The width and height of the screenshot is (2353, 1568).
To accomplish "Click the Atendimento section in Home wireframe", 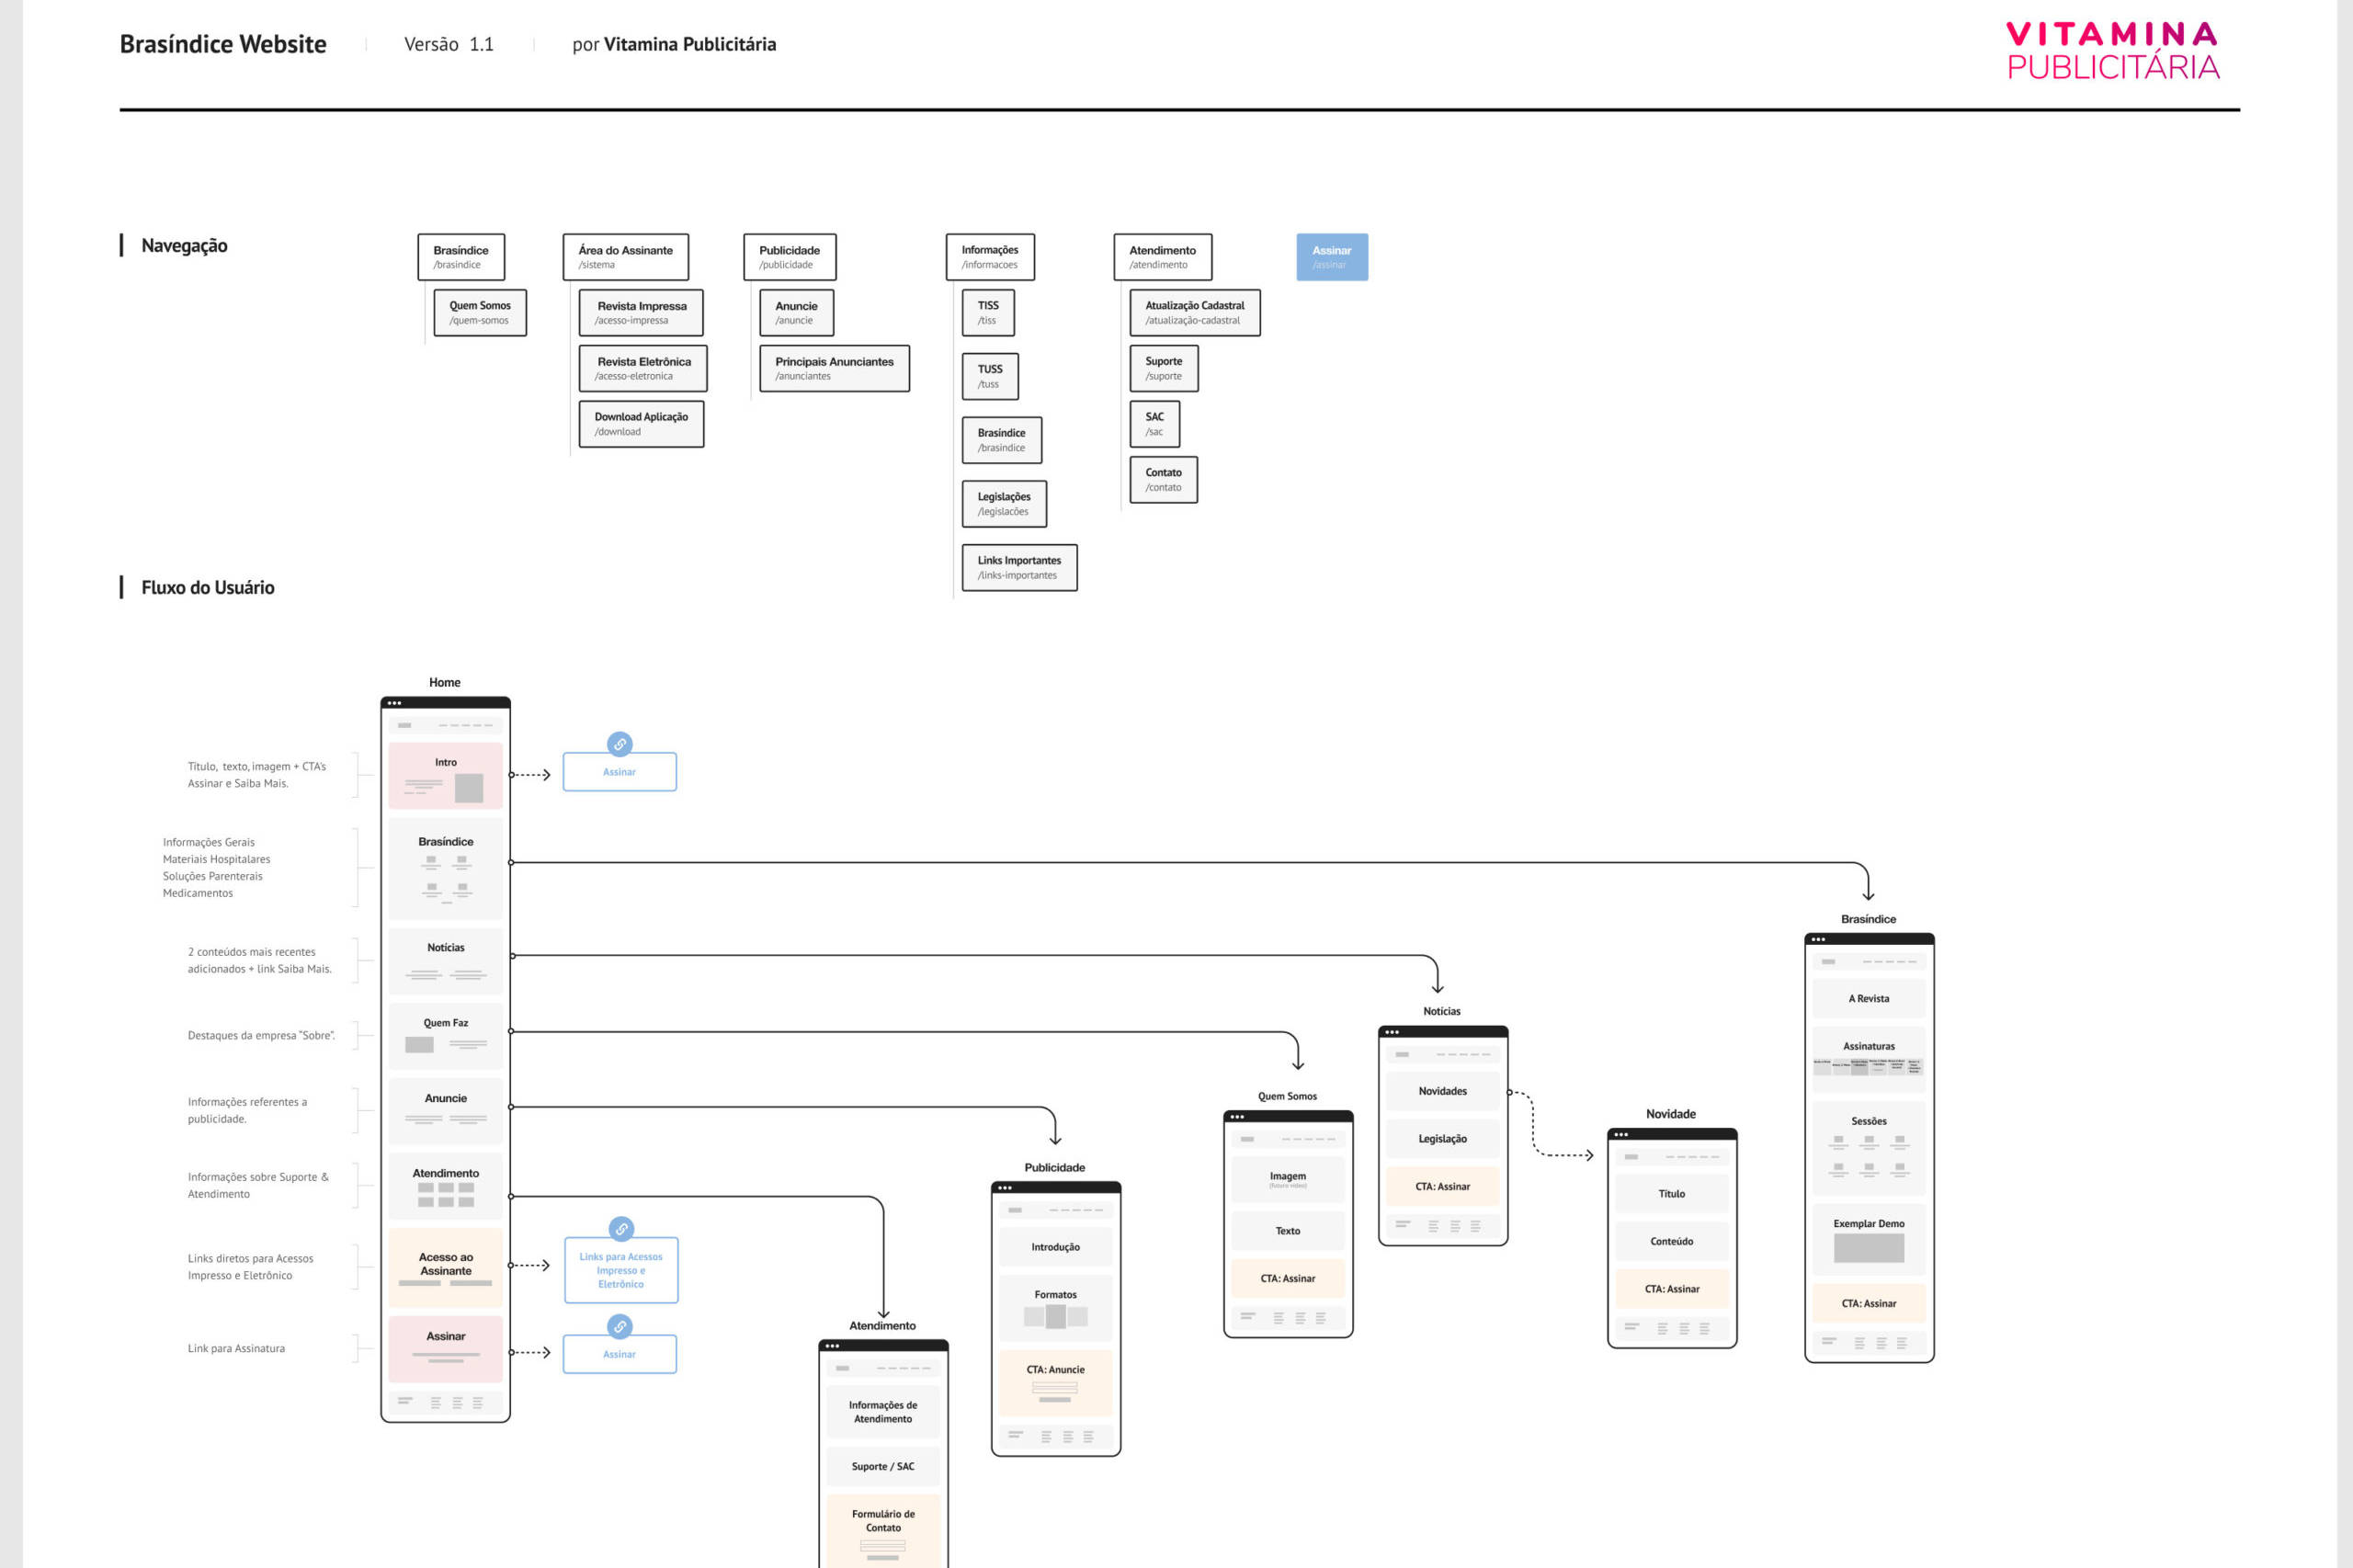I will click(446, 1187).
